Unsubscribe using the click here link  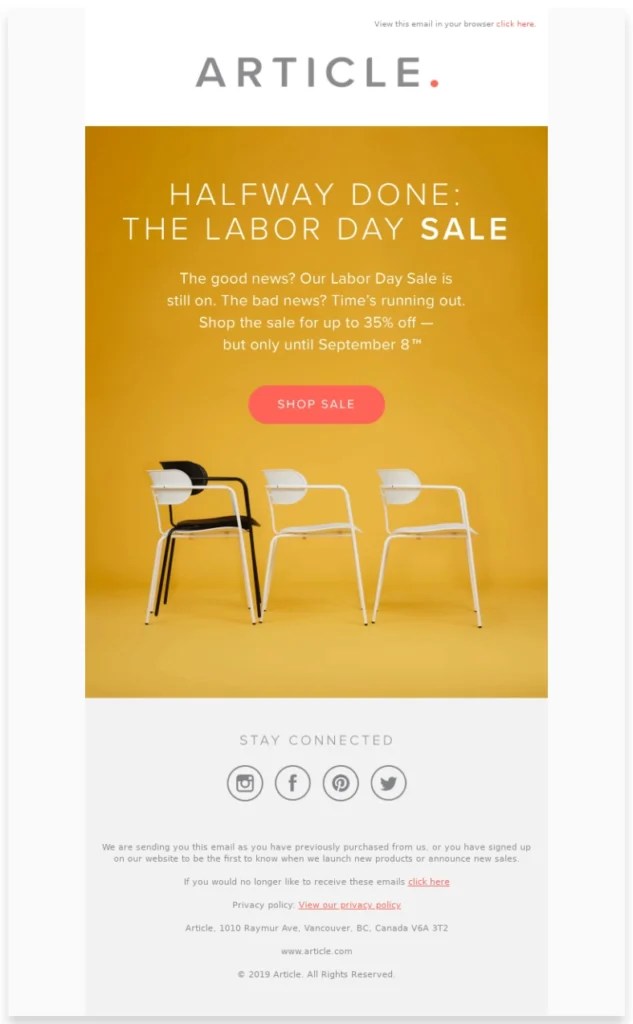click(x=427, y=881)
